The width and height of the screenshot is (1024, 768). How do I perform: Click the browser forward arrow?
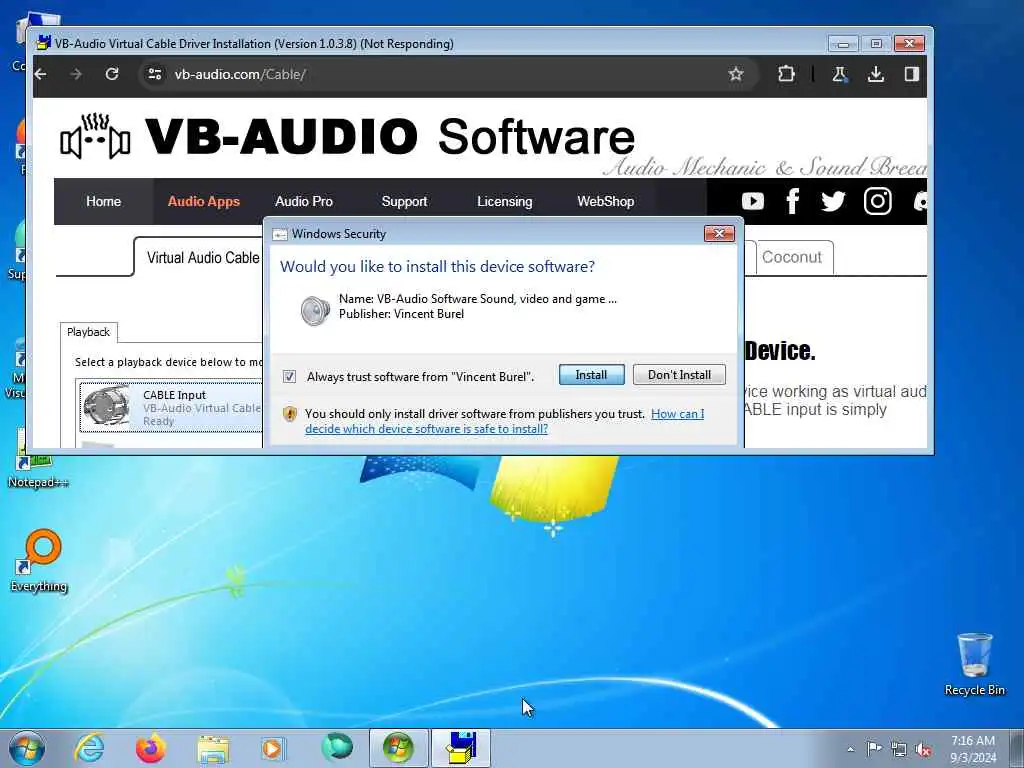[76, 74]
